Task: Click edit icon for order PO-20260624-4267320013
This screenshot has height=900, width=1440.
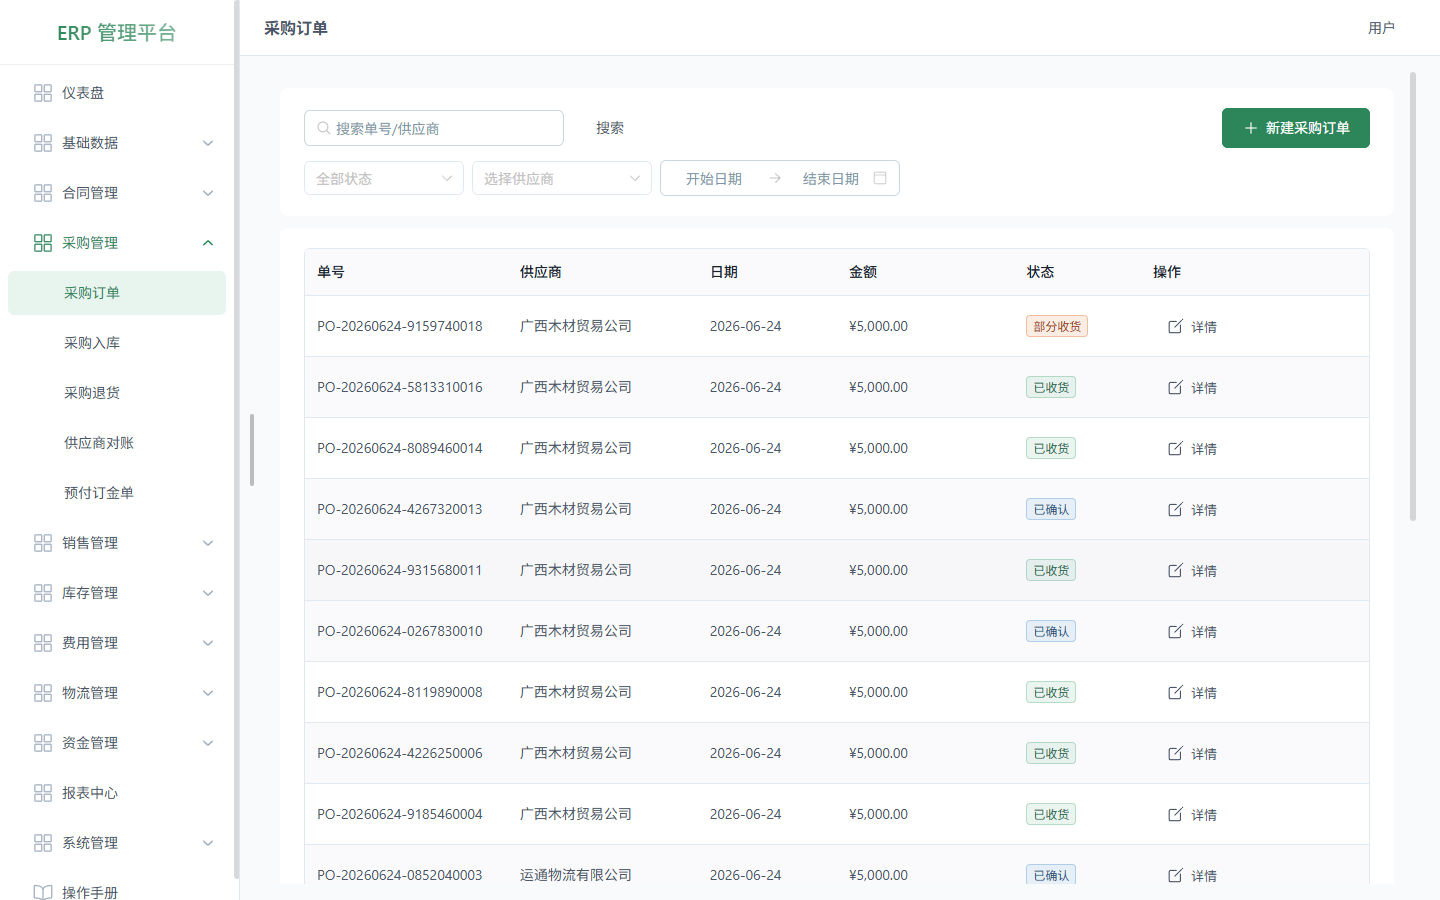Action: 1176,509
